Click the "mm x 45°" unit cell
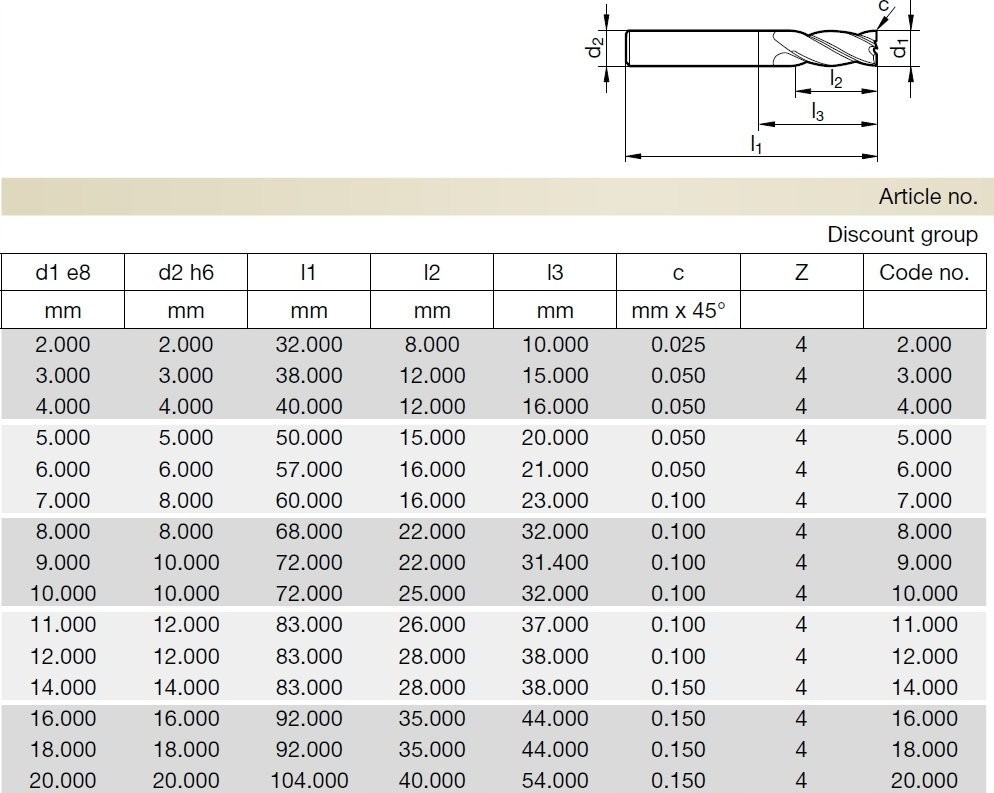The image size is (994, 793). (678, 310)
